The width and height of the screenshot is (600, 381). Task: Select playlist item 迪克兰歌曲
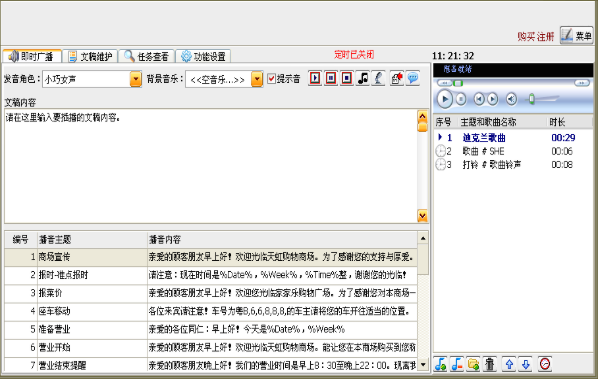coord(513,138)
